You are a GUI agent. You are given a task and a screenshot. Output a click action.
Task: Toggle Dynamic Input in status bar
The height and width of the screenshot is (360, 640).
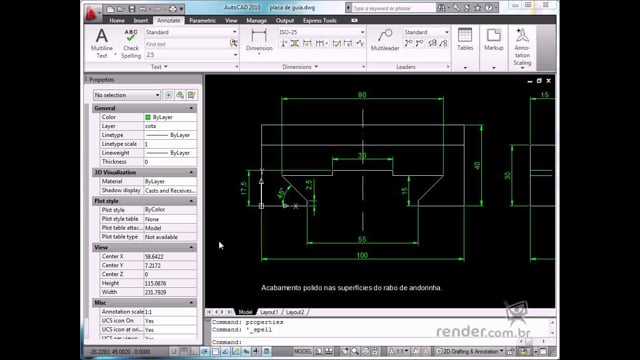tap(246, 351)
